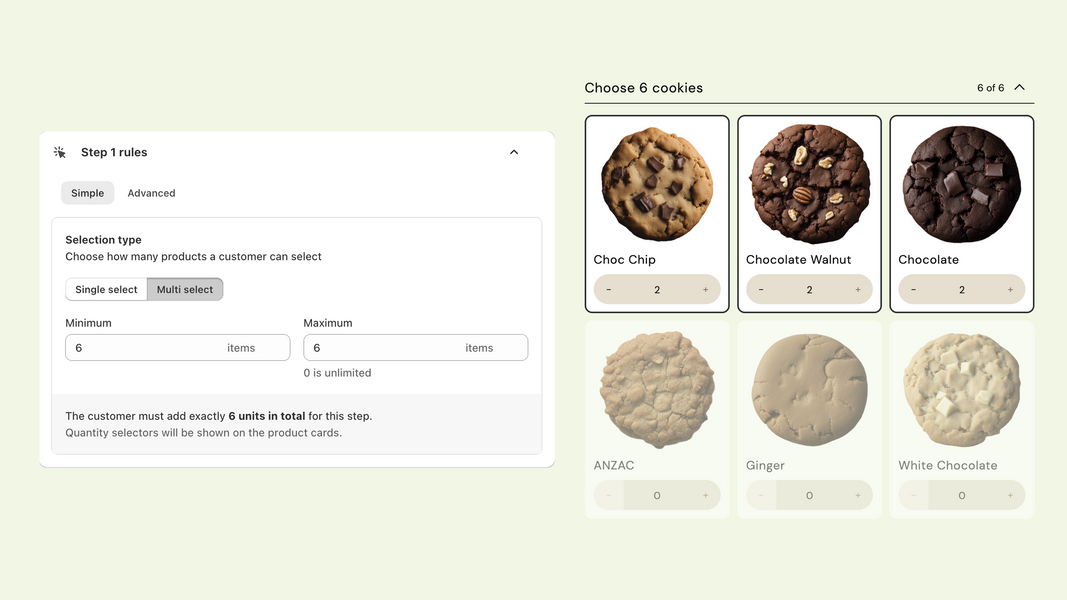
Task: Collapse the Step 1 rules panel
Action: point(514,152)
